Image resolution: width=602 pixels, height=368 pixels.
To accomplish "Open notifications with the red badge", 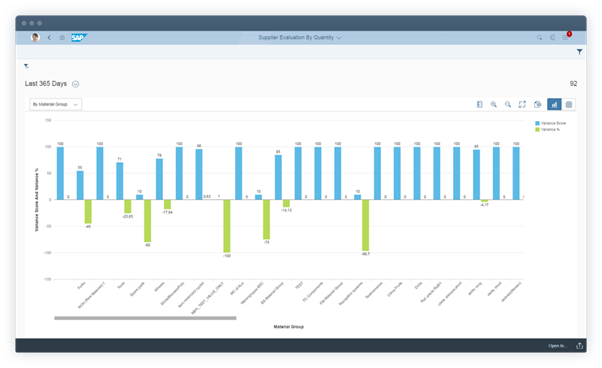I will (x=566, y=36).
